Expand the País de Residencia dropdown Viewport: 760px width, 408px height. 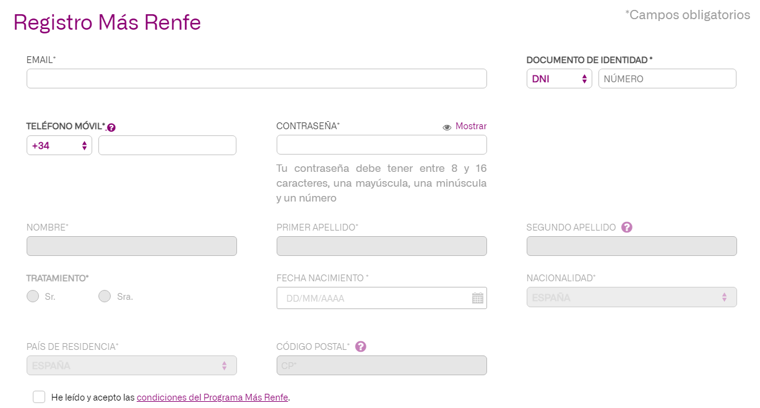[x=131, y=366]
